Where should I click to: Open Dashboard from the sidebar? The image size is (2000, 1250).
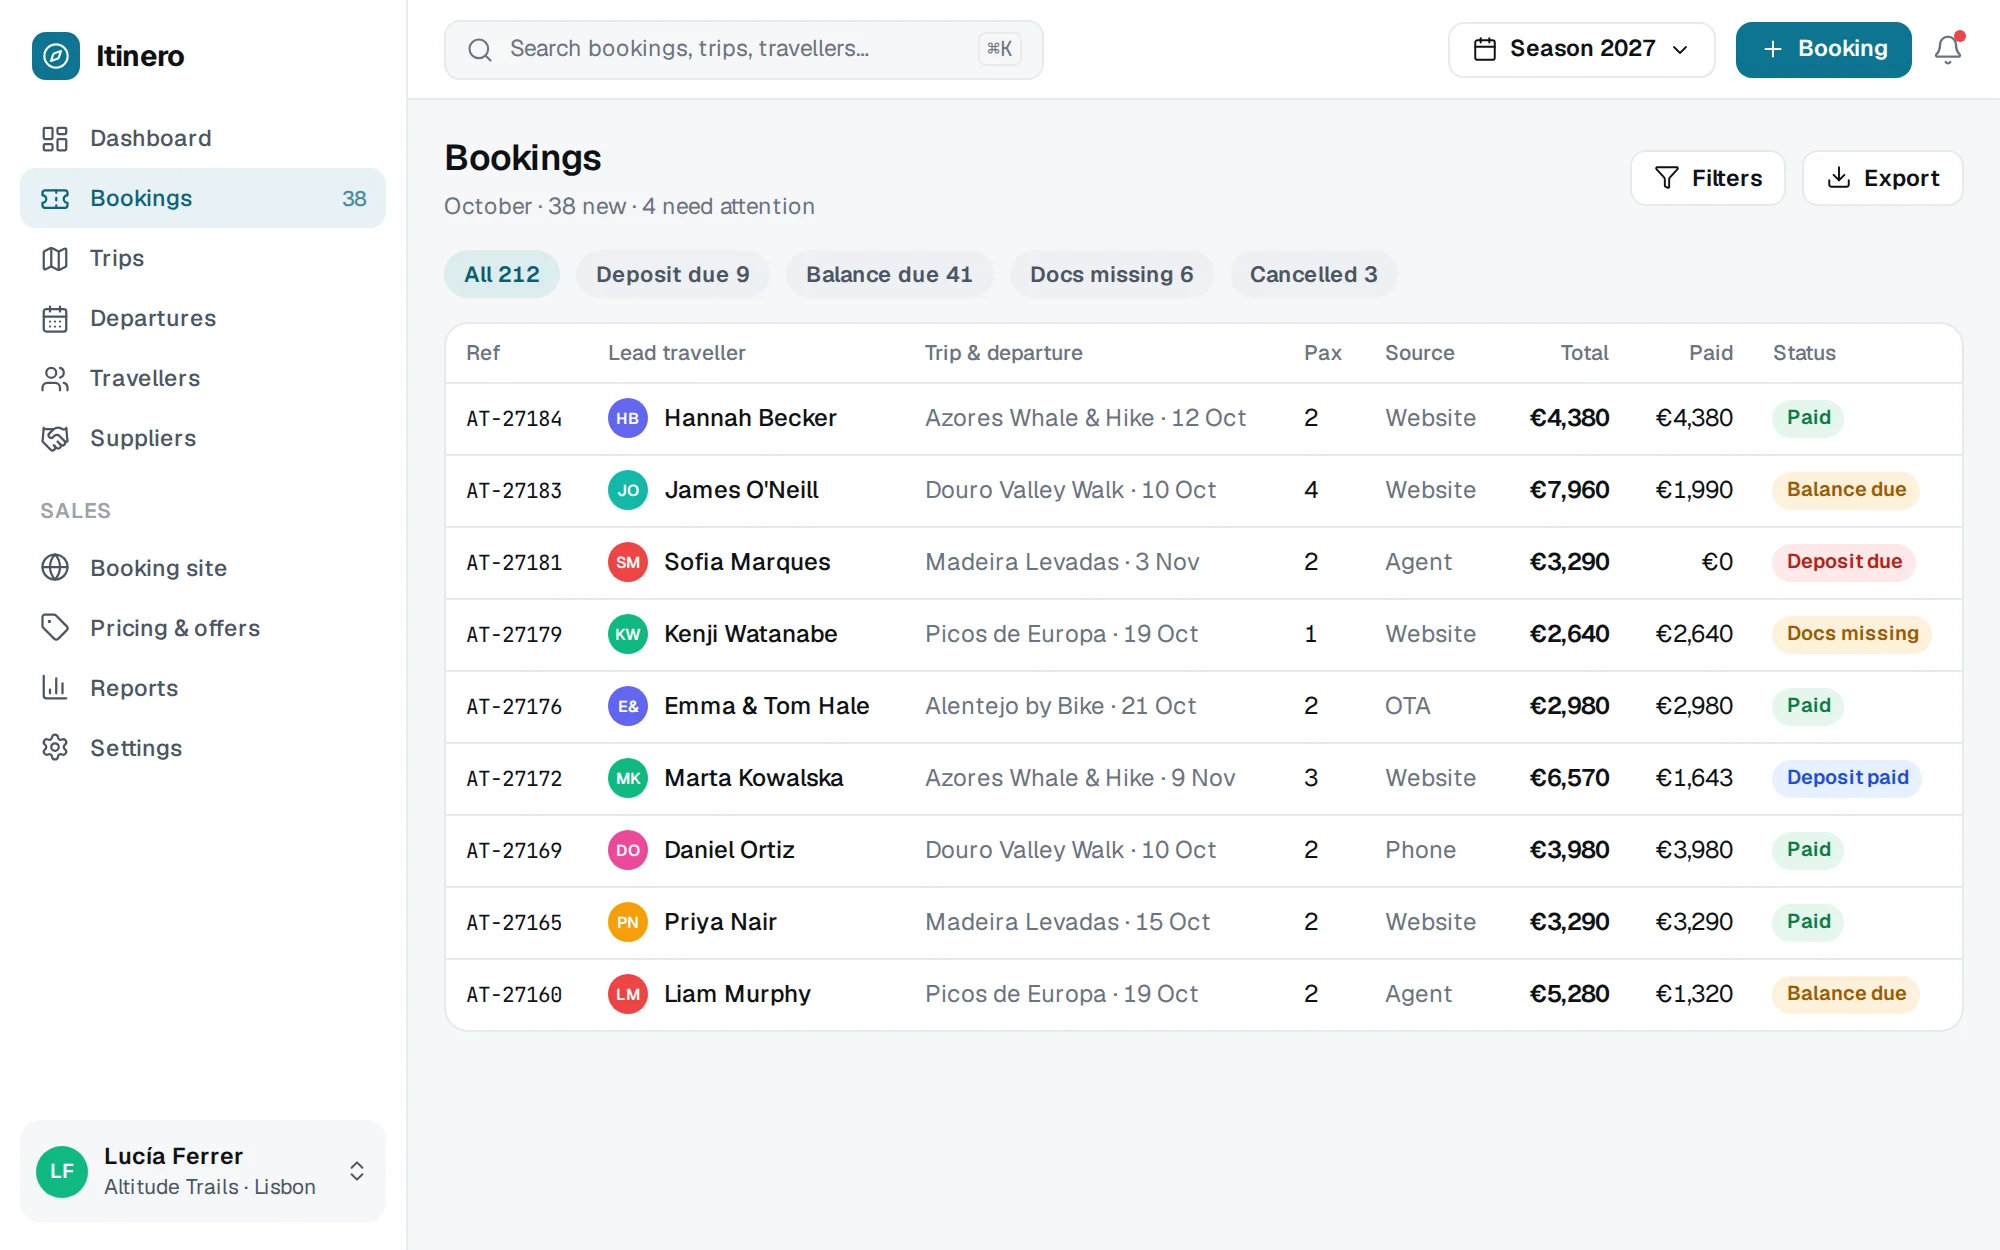(203, 138)
